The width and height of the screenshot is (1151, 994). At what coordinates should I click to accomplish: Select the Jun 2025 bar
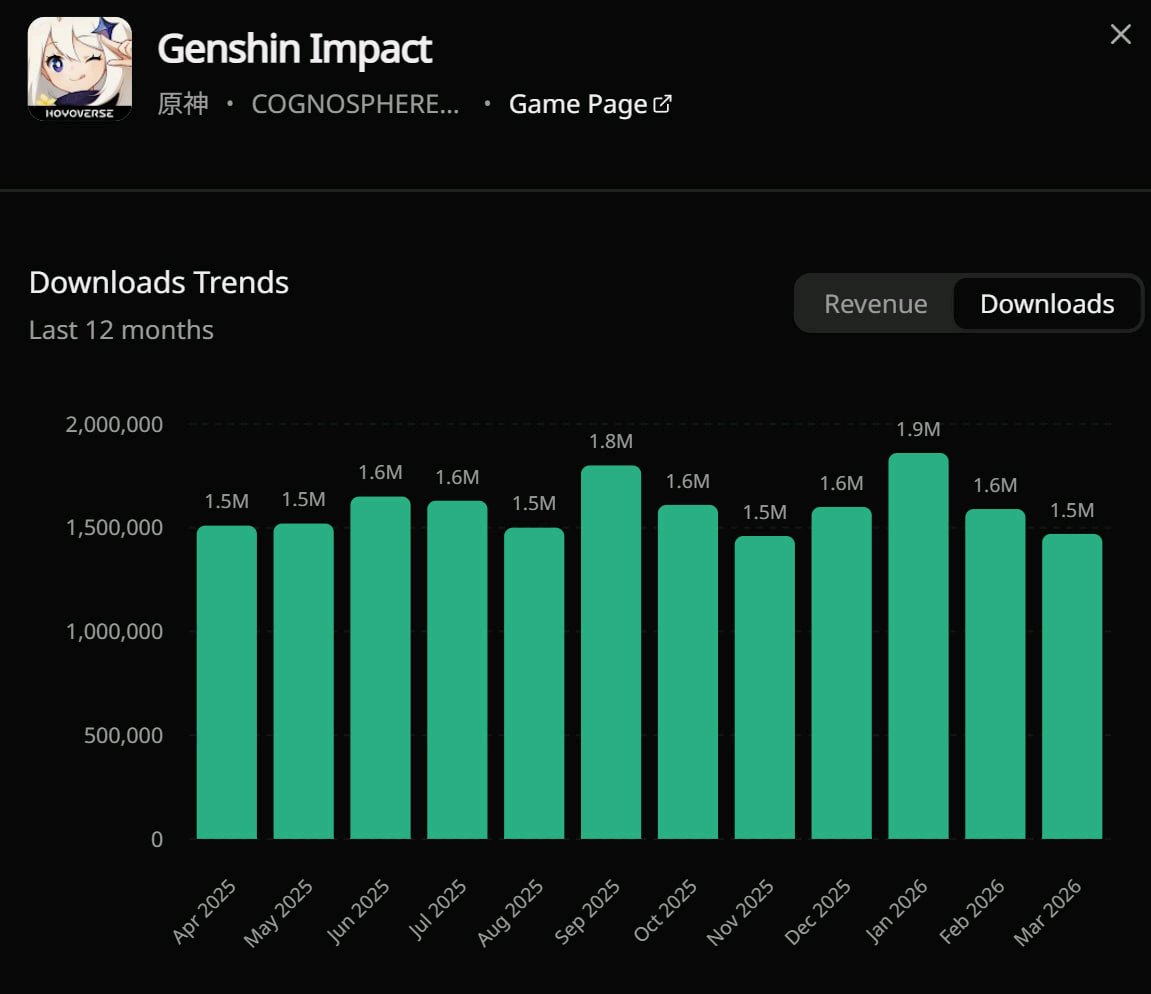380,667
